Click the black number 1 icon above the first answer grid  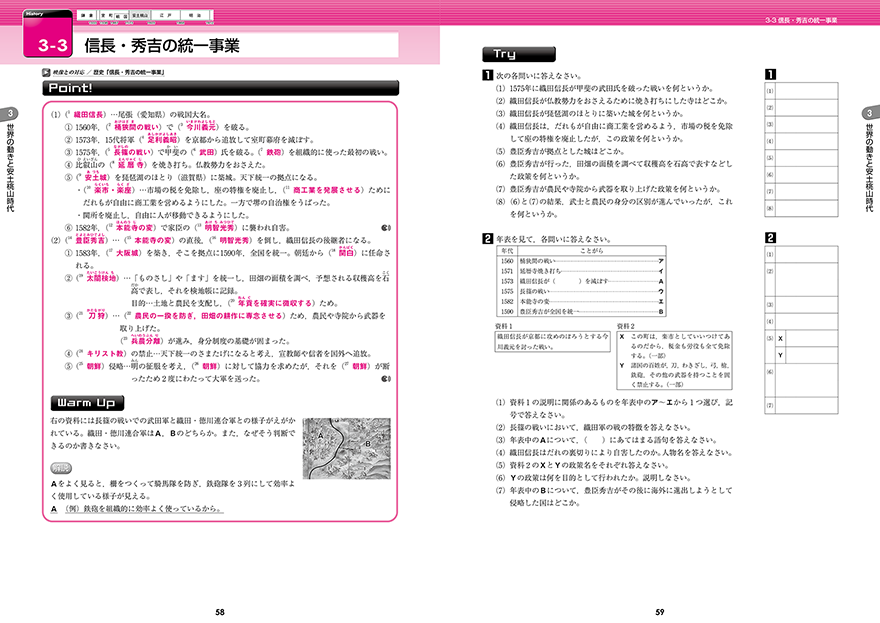[x=771, y=74]
